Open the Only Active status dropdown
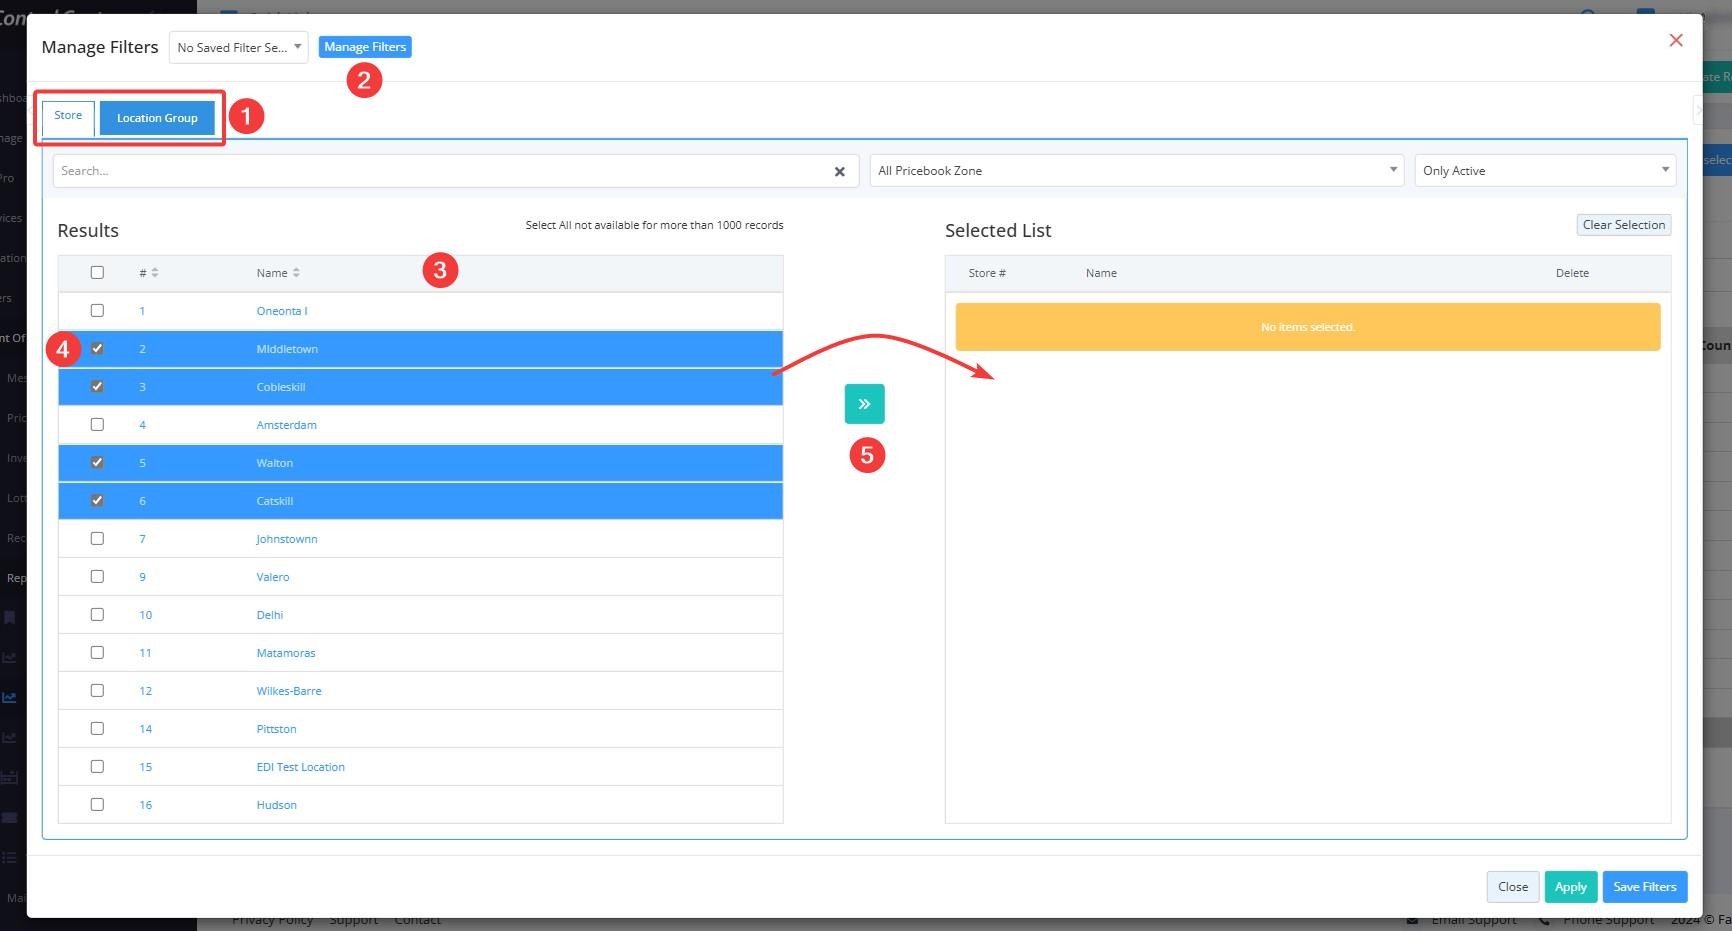The image size is (1732, 931). (1545, 171)
